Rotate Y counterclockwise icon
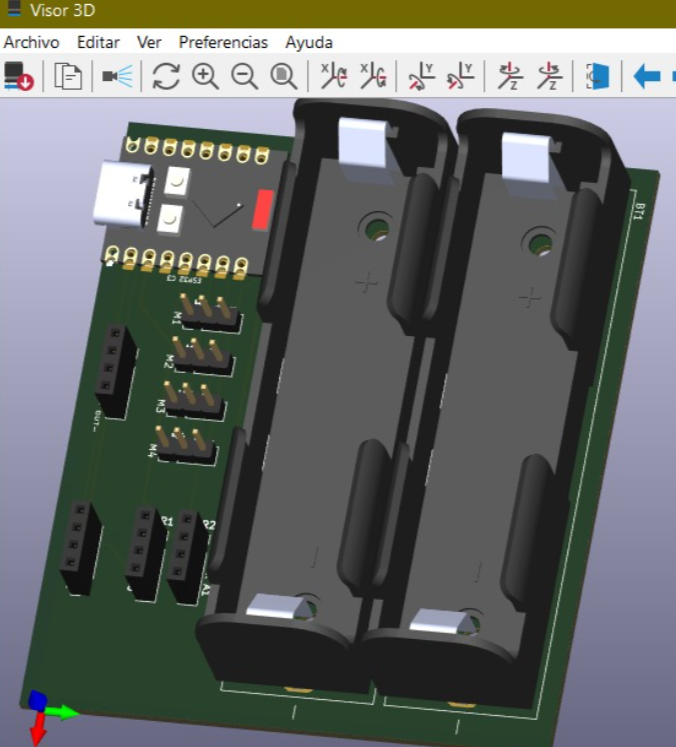 [x=461, y=76]
